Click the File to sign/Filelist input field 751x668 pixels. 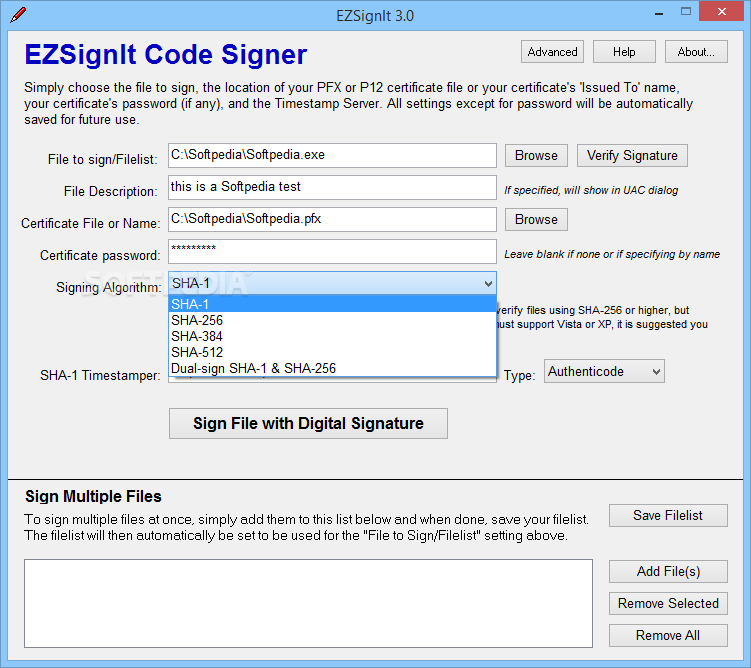pyautogui.click(x=332, y=155)
